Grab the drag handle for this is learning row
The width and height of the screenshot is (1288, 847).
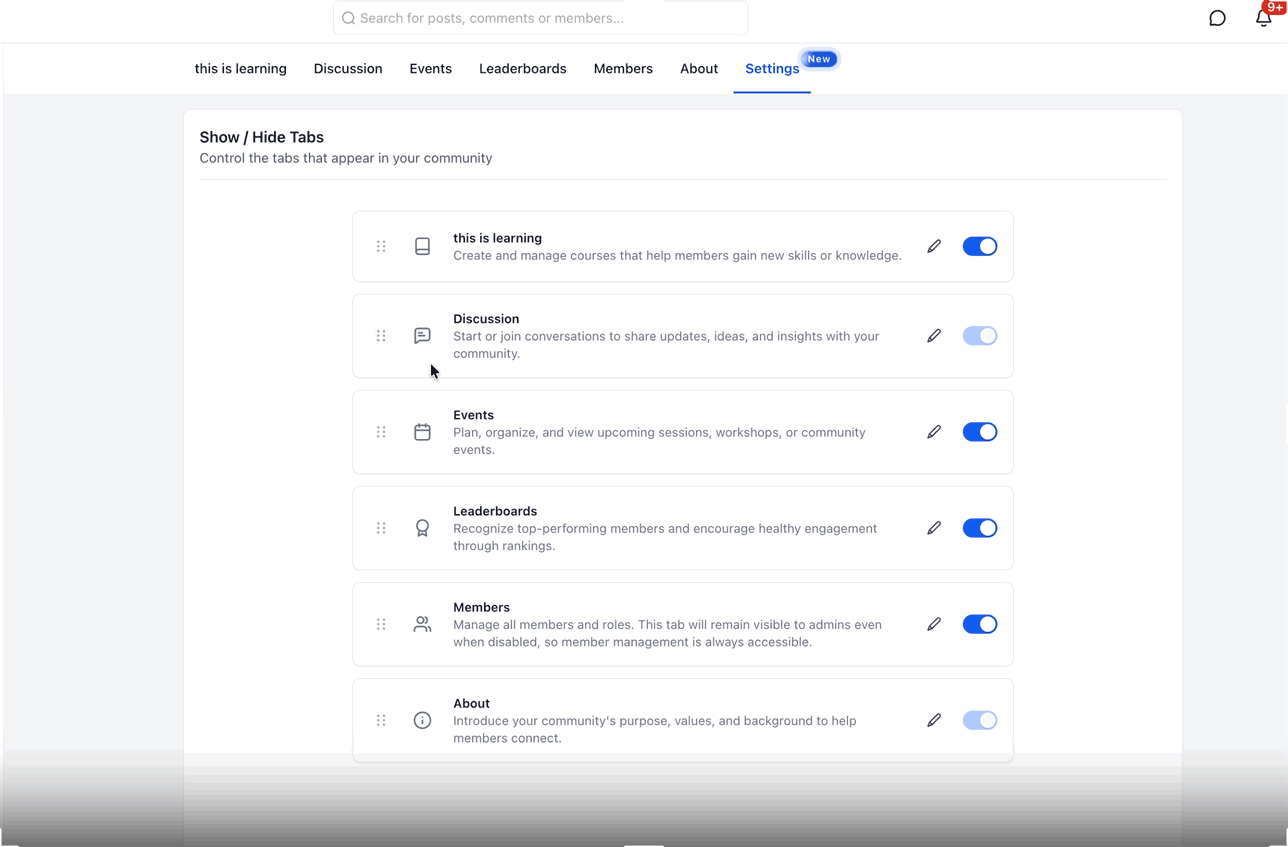(381, 246)
